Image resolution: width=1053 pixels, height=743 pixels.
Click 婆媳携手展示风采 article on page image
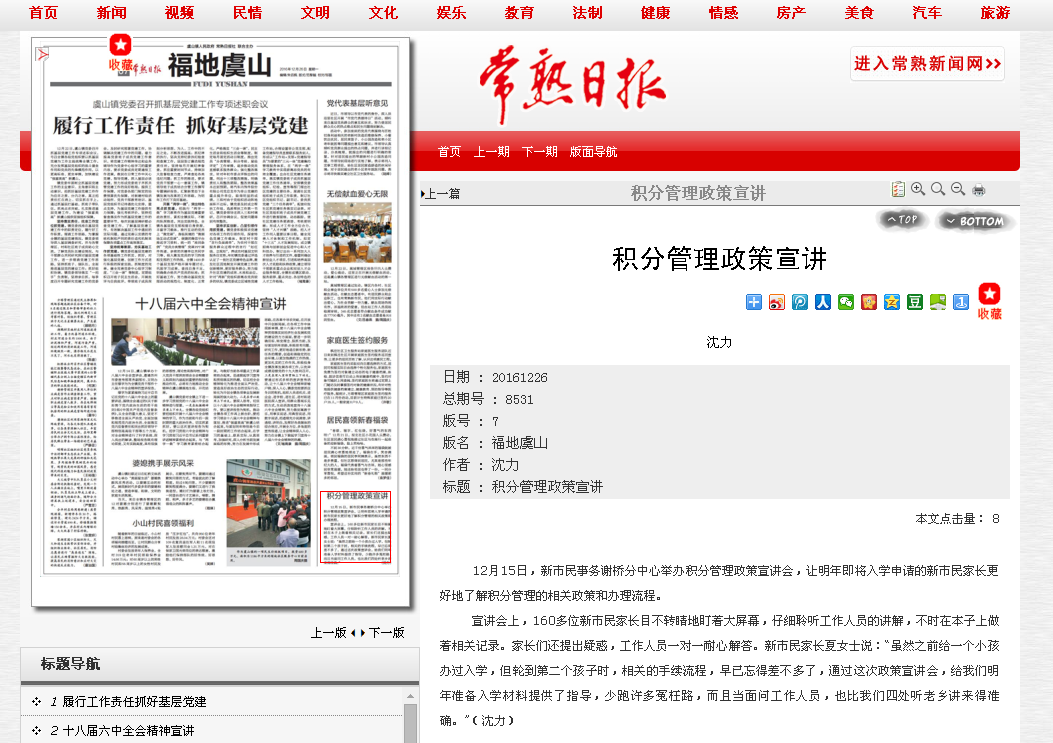(163, 484)
